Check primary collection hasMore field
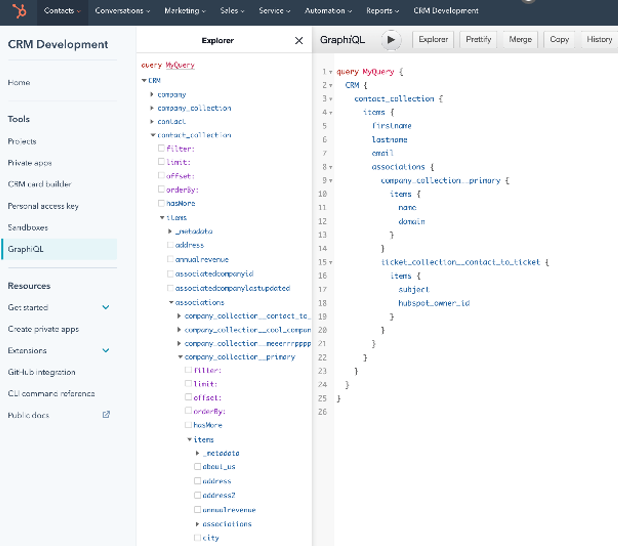Viewport: 618px width, 546px height. click(x=188, y=425)
